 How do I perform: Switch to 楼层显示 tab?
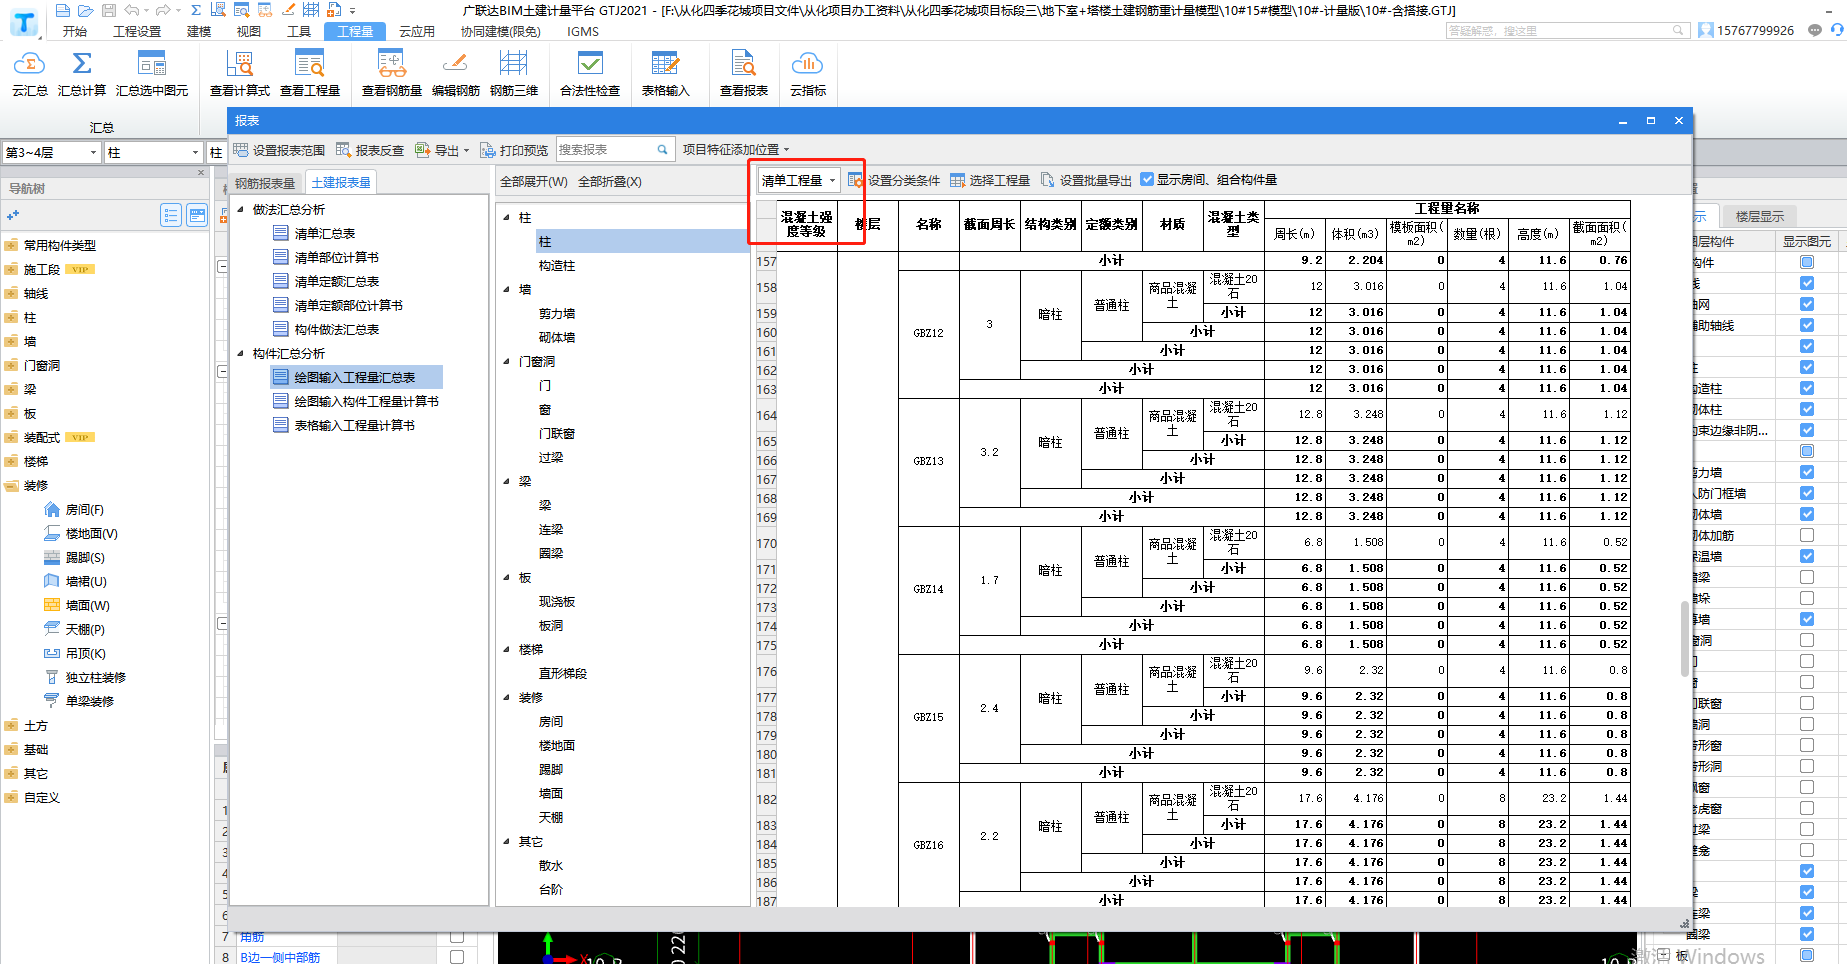point(1760,216)
